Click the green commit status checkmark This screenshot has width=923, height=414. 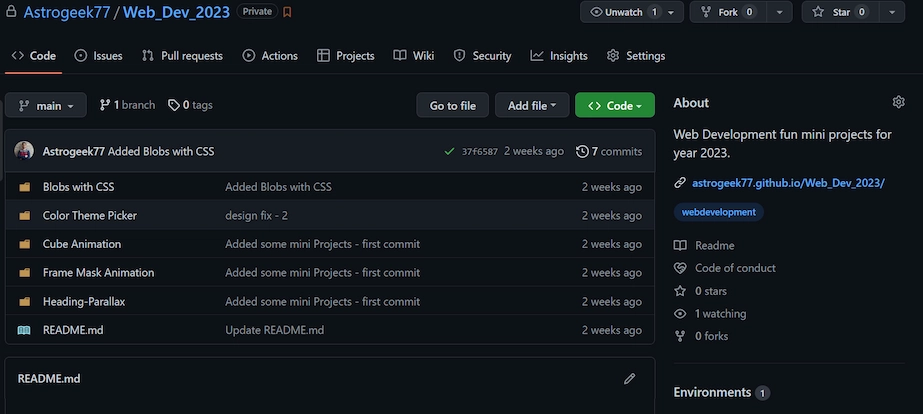coord(450,152)
